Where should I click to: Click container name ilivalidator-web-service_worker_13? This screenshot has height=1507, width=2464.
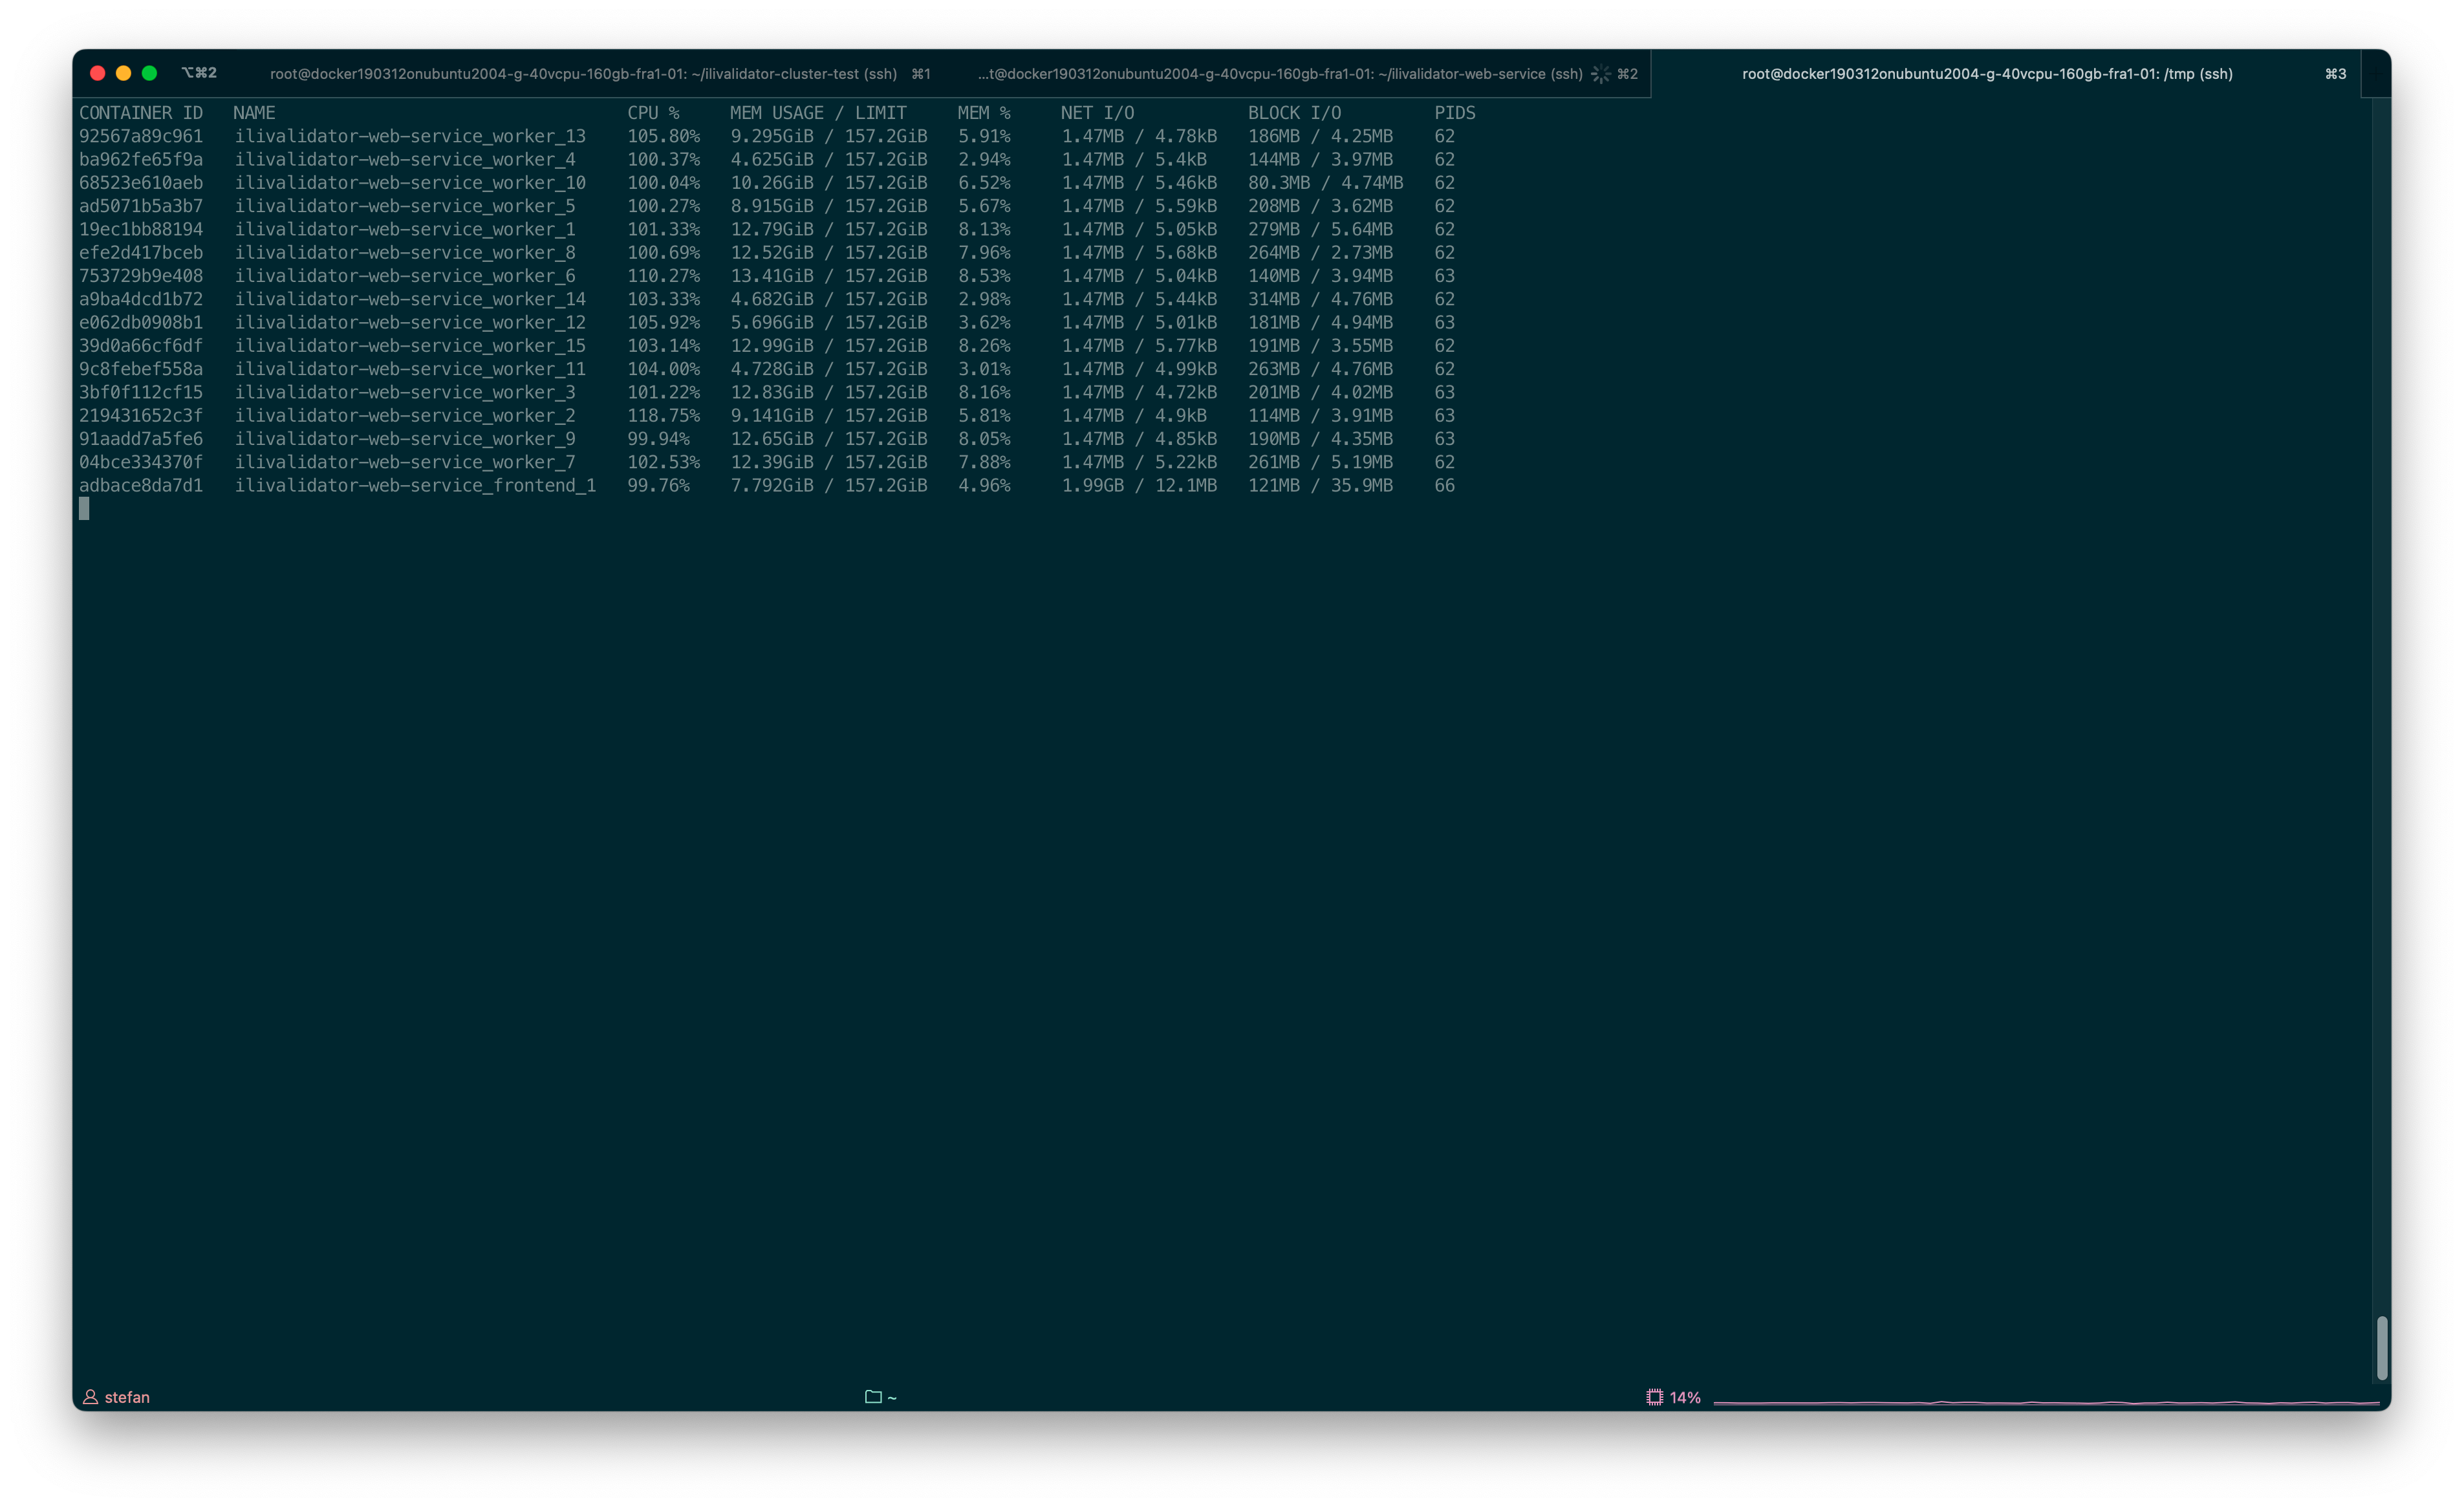(x=410, y=136)
